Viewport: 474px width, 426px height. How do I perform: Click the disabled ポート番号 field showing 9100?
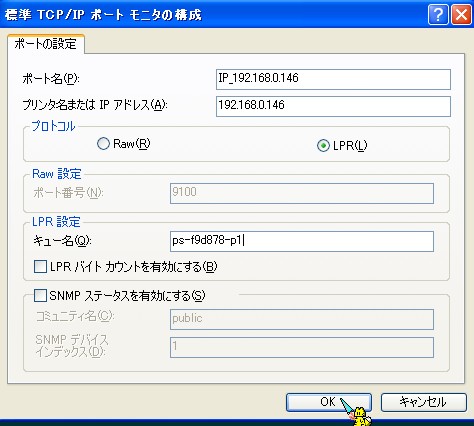click(x=302, y=193)
